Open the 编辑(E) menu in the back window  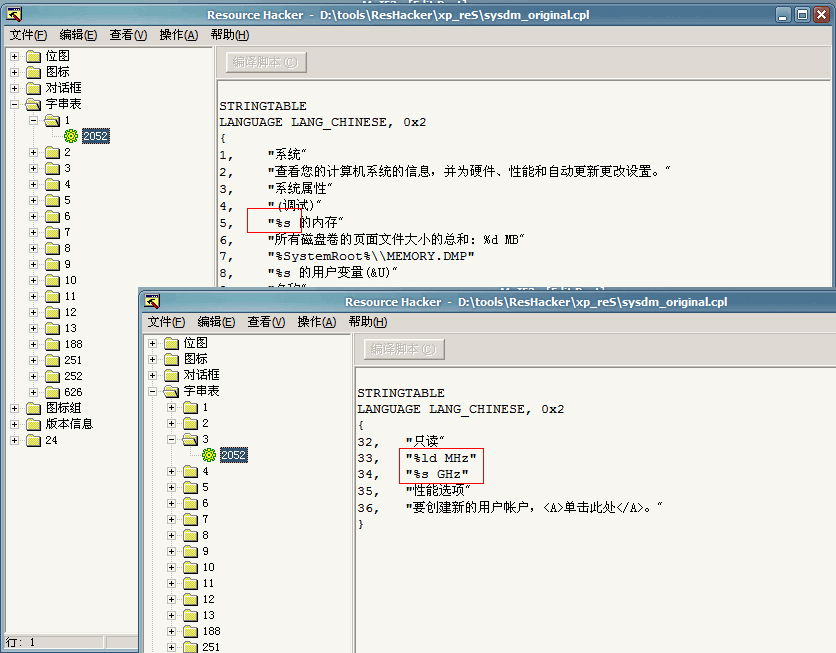[78, 35]
